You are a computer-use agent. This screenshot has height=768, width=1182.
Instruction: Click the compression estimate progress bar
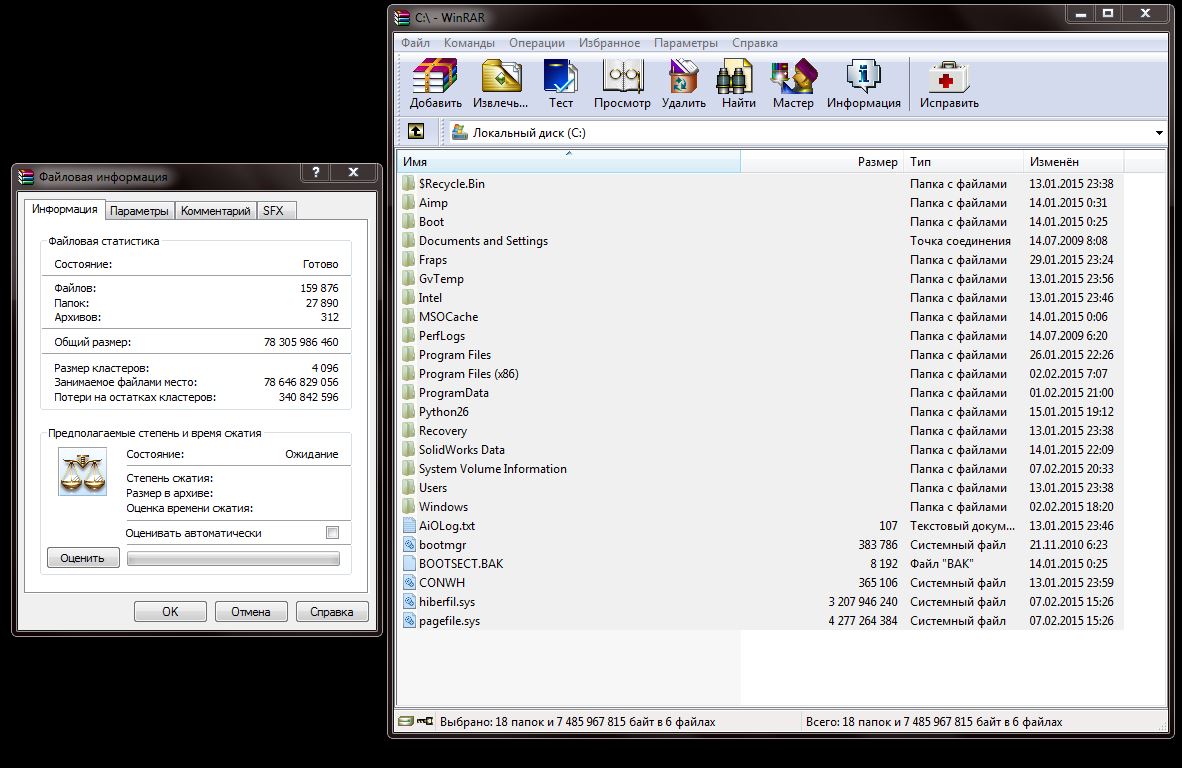233,559
